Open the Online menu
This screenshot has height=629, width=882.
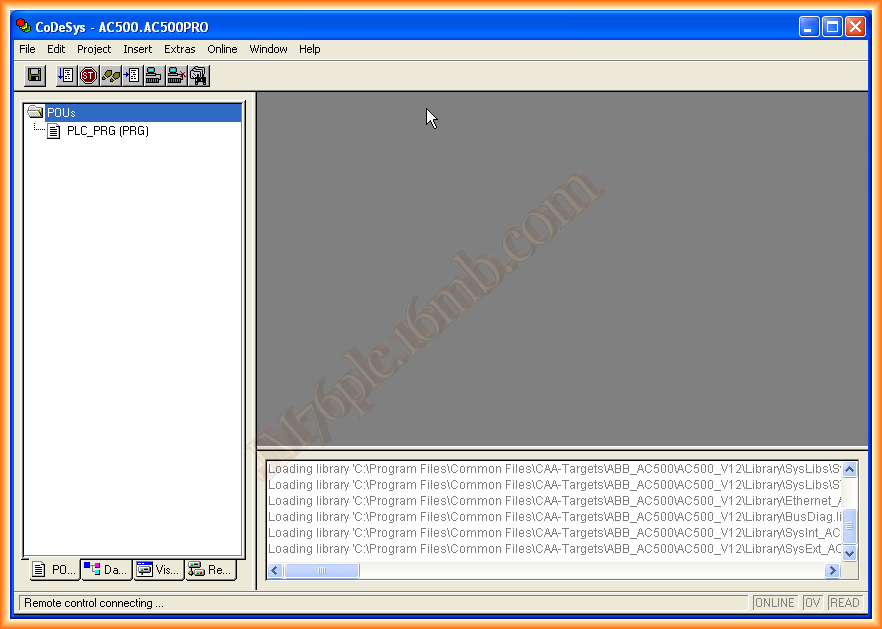pos(222,49)
